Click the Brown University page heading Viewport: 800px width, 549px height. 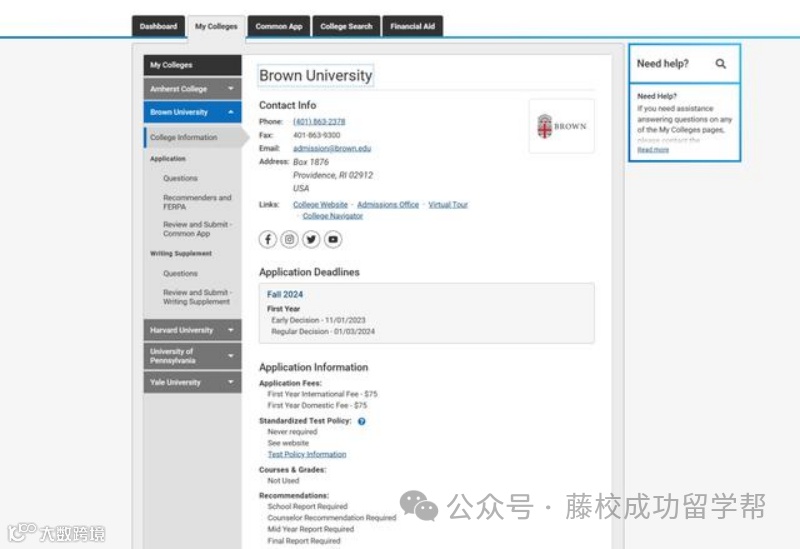pyautogui.click(x=316, y=76)
